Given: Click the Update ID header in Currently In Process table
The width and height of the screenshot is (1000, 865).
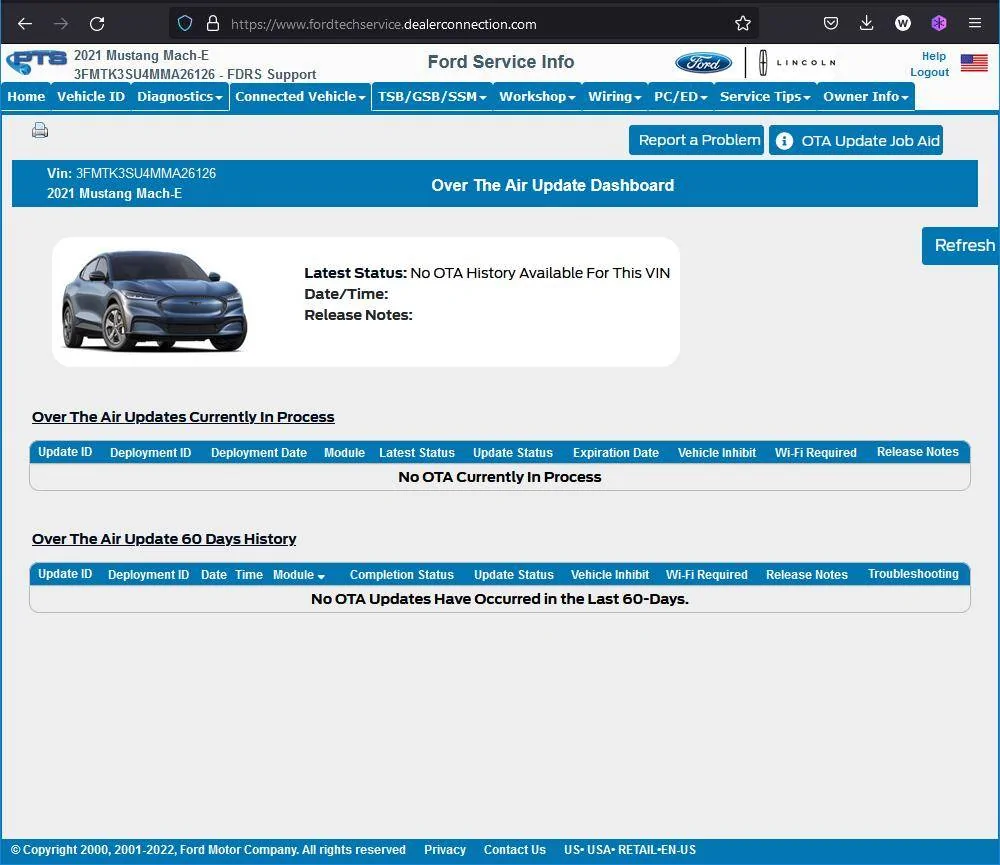Looking at the screenshot, I should 65,452.
